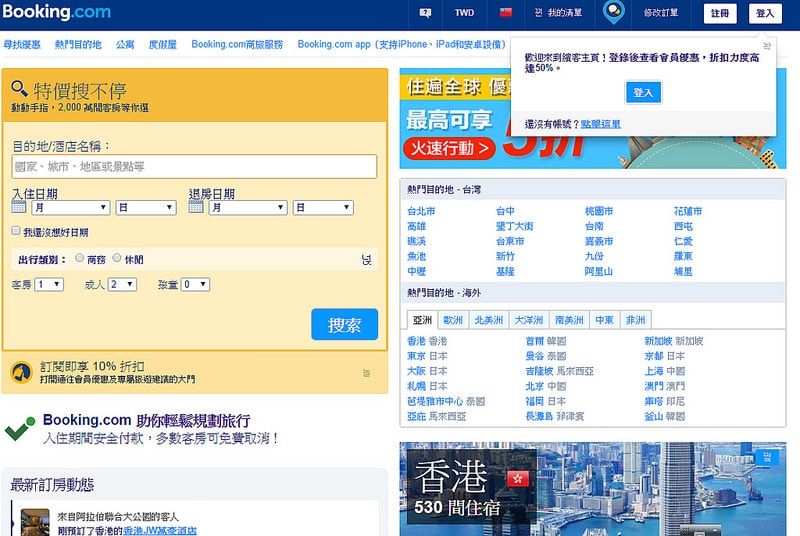The image size is (800, 536).
Task: Open the customer help chat icon
Action: [x=425, y=13]
